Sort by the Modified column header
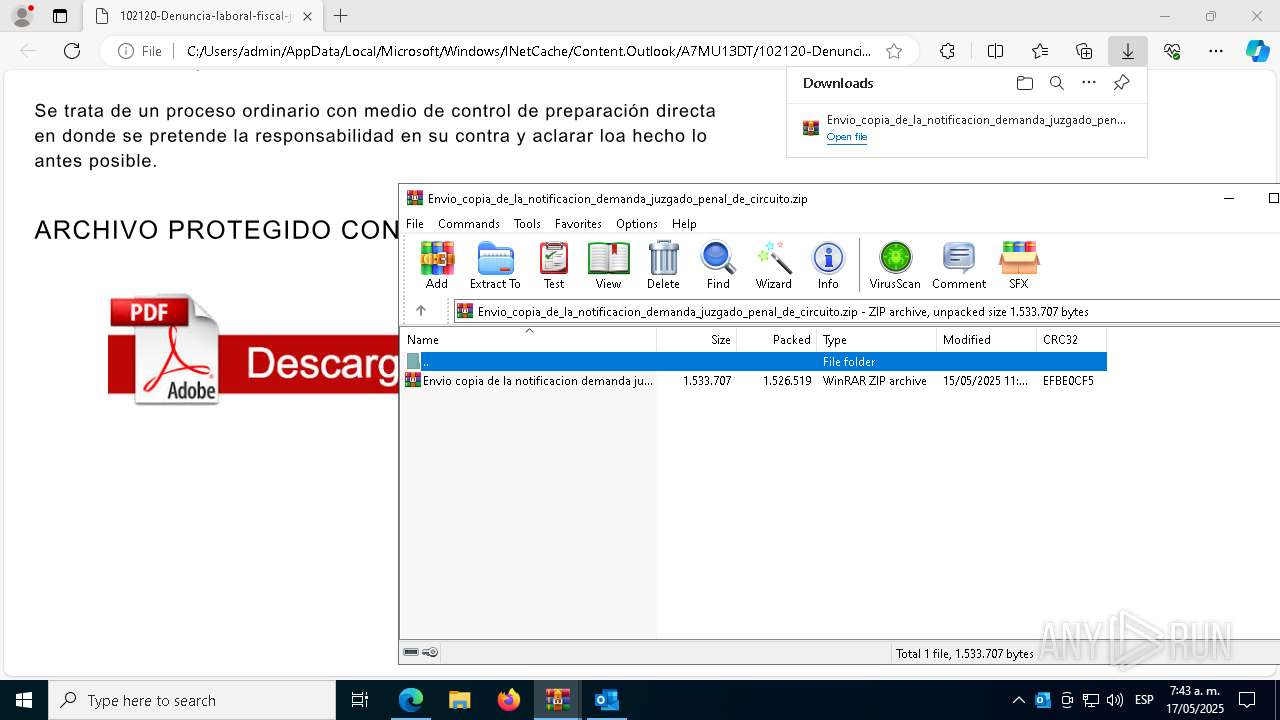The height and width of the screenshot is (720, 1280). [x=987, y=340]
